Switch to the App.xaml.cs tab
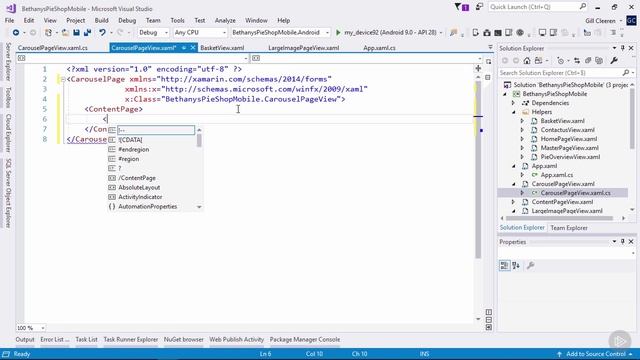 [x=379, y=48]
